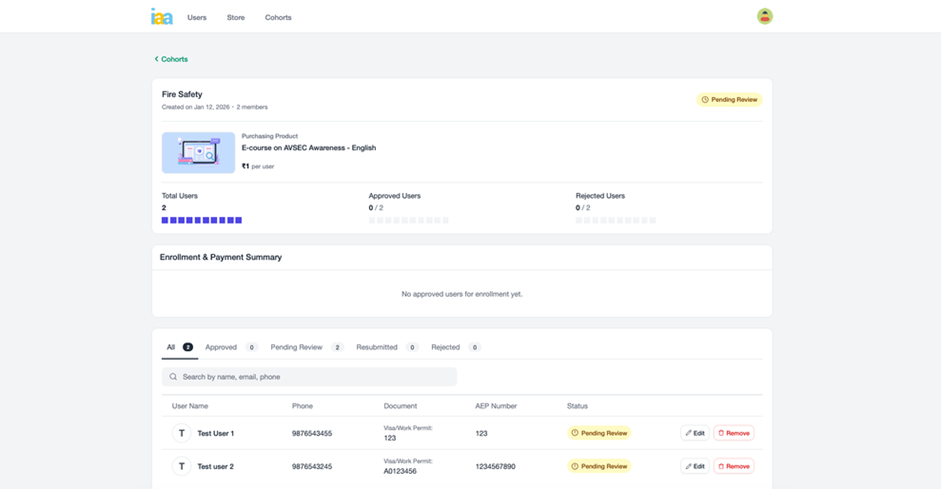Switch to the Pending Review tab
This screenshot has width=941, height=489.
pos(296,347)
